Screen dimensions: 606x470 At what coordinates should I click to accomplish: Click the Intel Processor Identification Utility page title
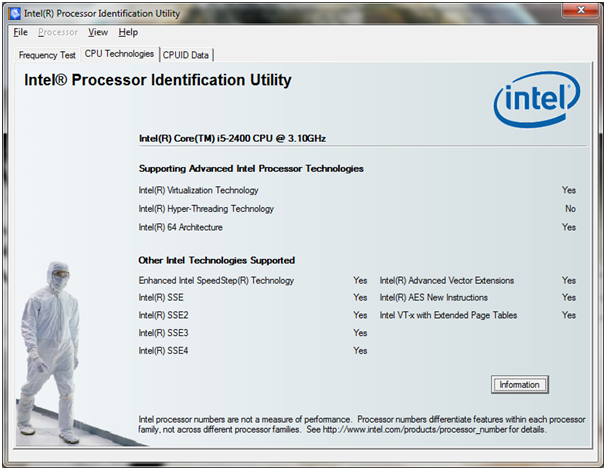click(158, 80)
